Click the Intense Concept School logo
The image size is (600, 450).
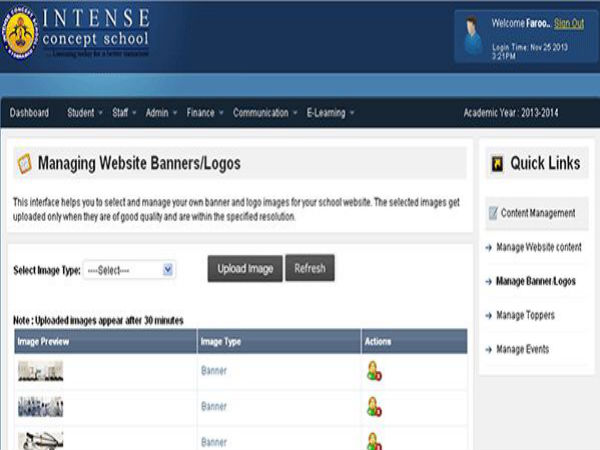pos(22,35)
